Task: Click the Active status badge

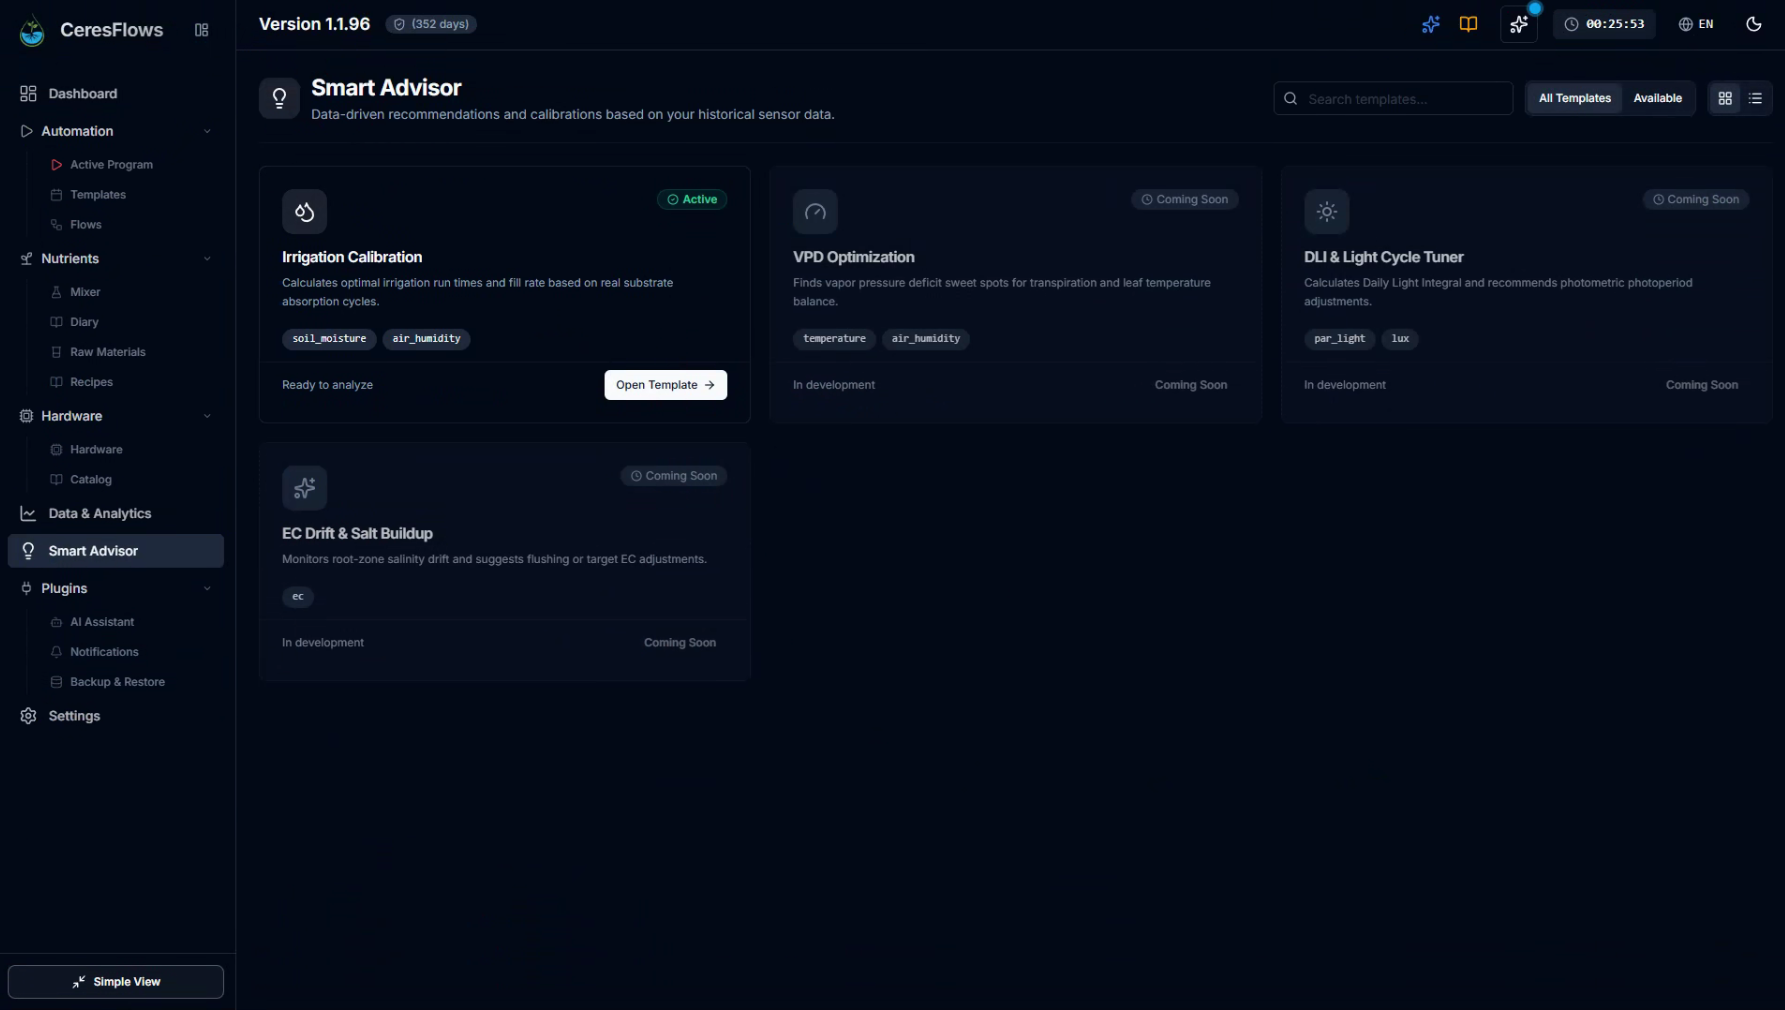Action: tap(692, 199)
